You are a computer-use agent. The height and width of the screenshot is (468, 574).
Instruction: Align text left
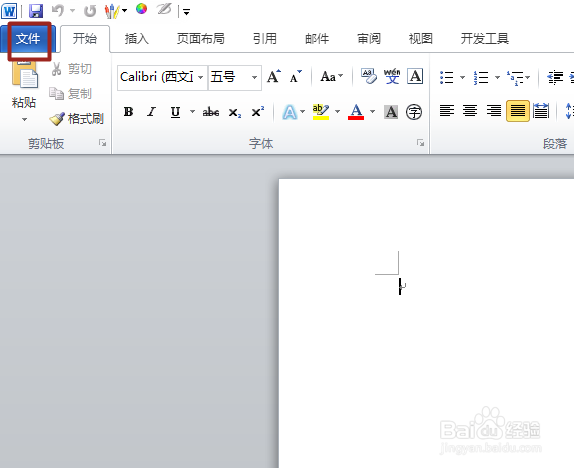pos(447,111)
